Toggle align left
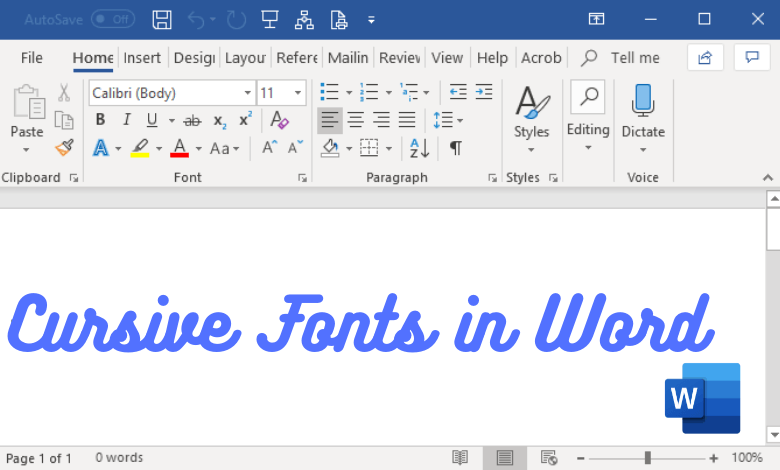 click(x=330, y=120)
